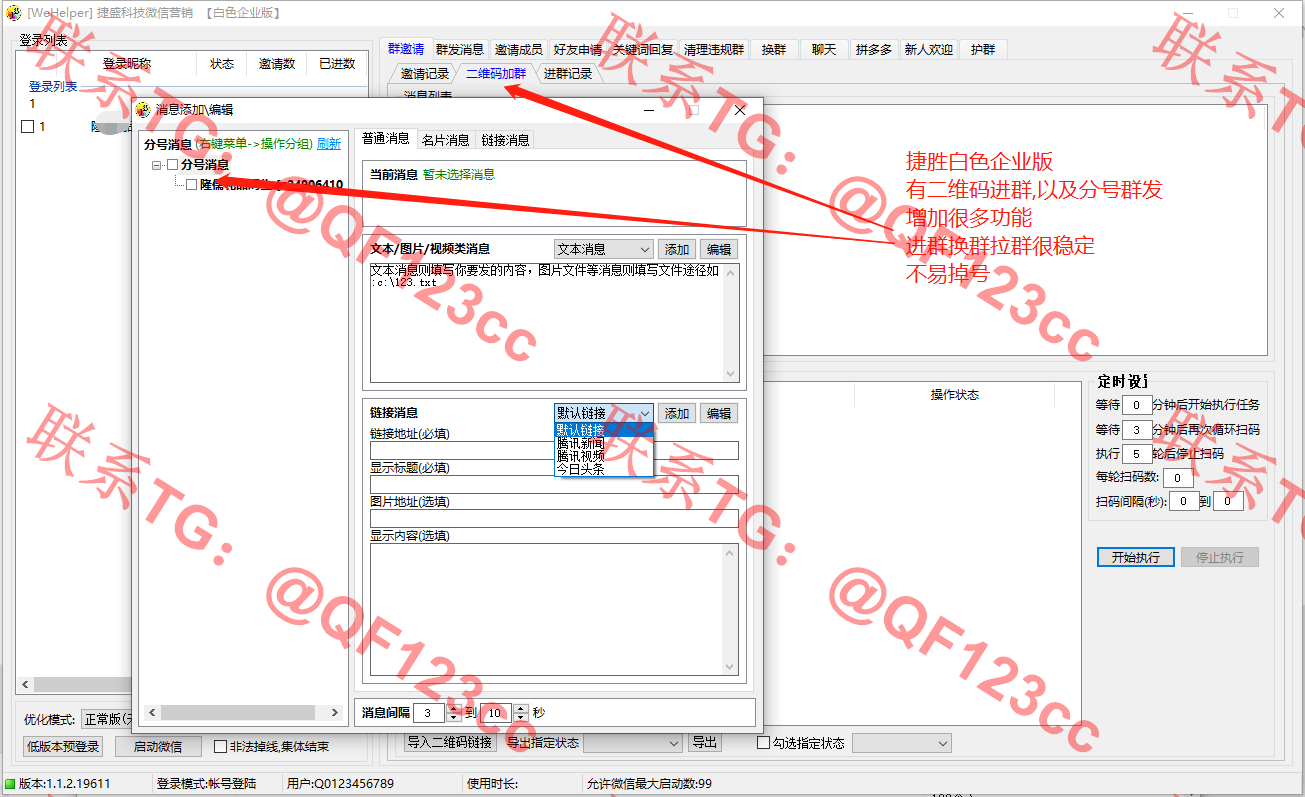Viewport: 1305px width, 797px height.
Task: Click the WeHelper app icon in the title bar
Action: coord(14,13)
